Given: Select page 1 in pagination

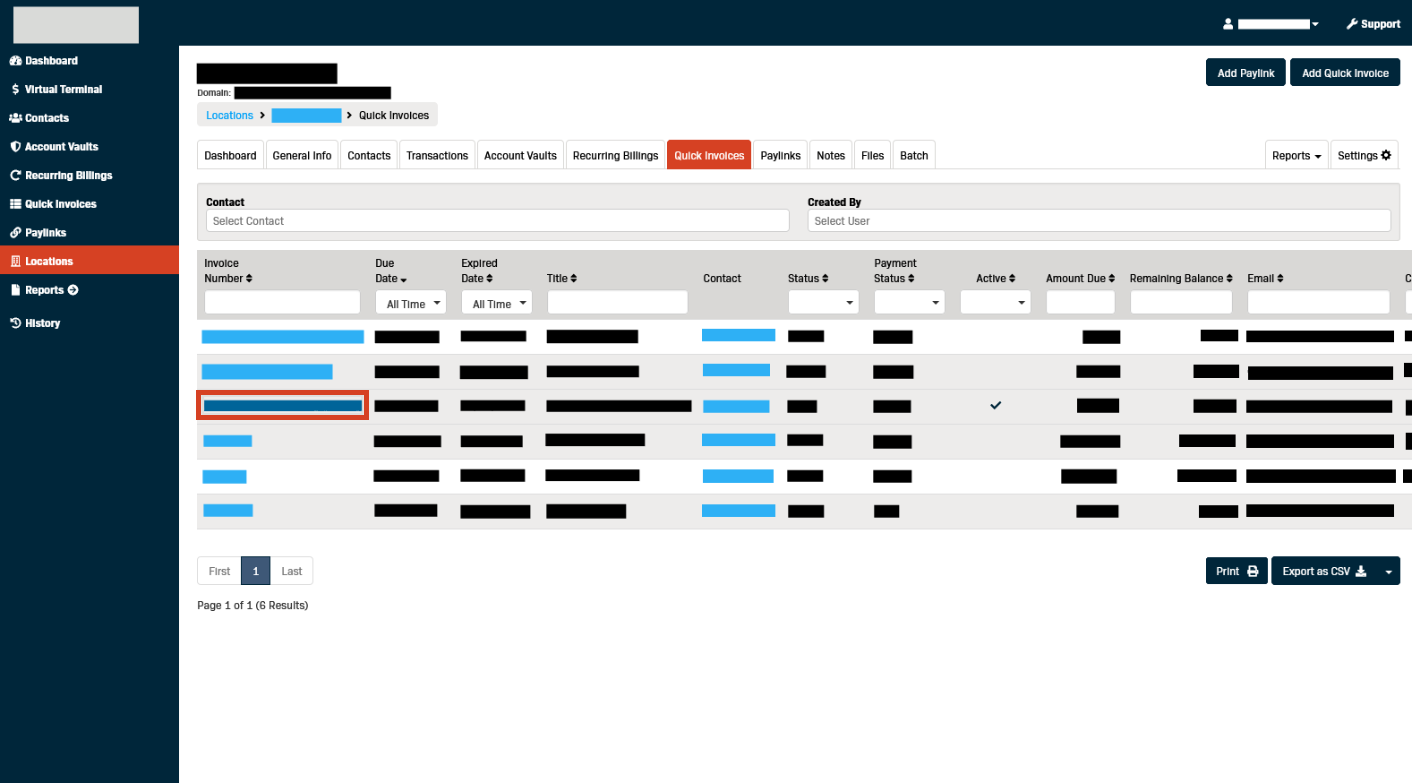Looking at the screenshot, I should coord(256,571).
